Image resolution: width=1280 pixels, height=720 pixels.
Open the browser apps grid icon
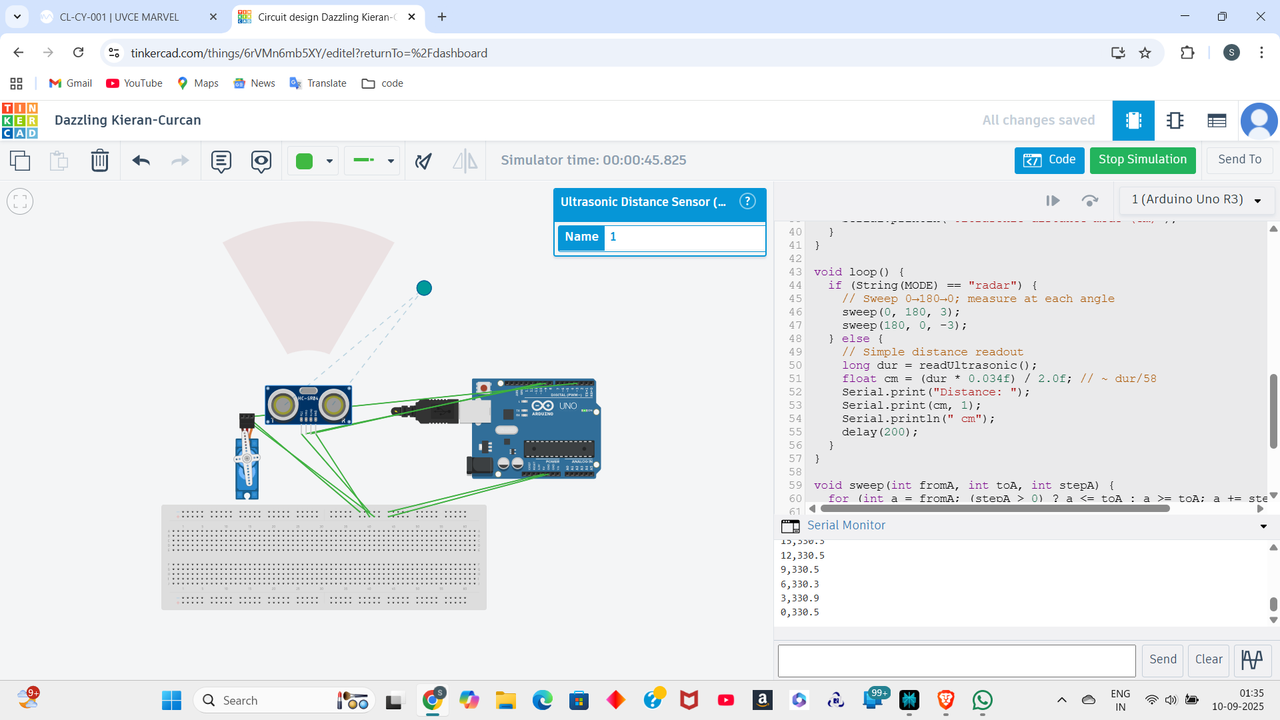pos(16,83)
